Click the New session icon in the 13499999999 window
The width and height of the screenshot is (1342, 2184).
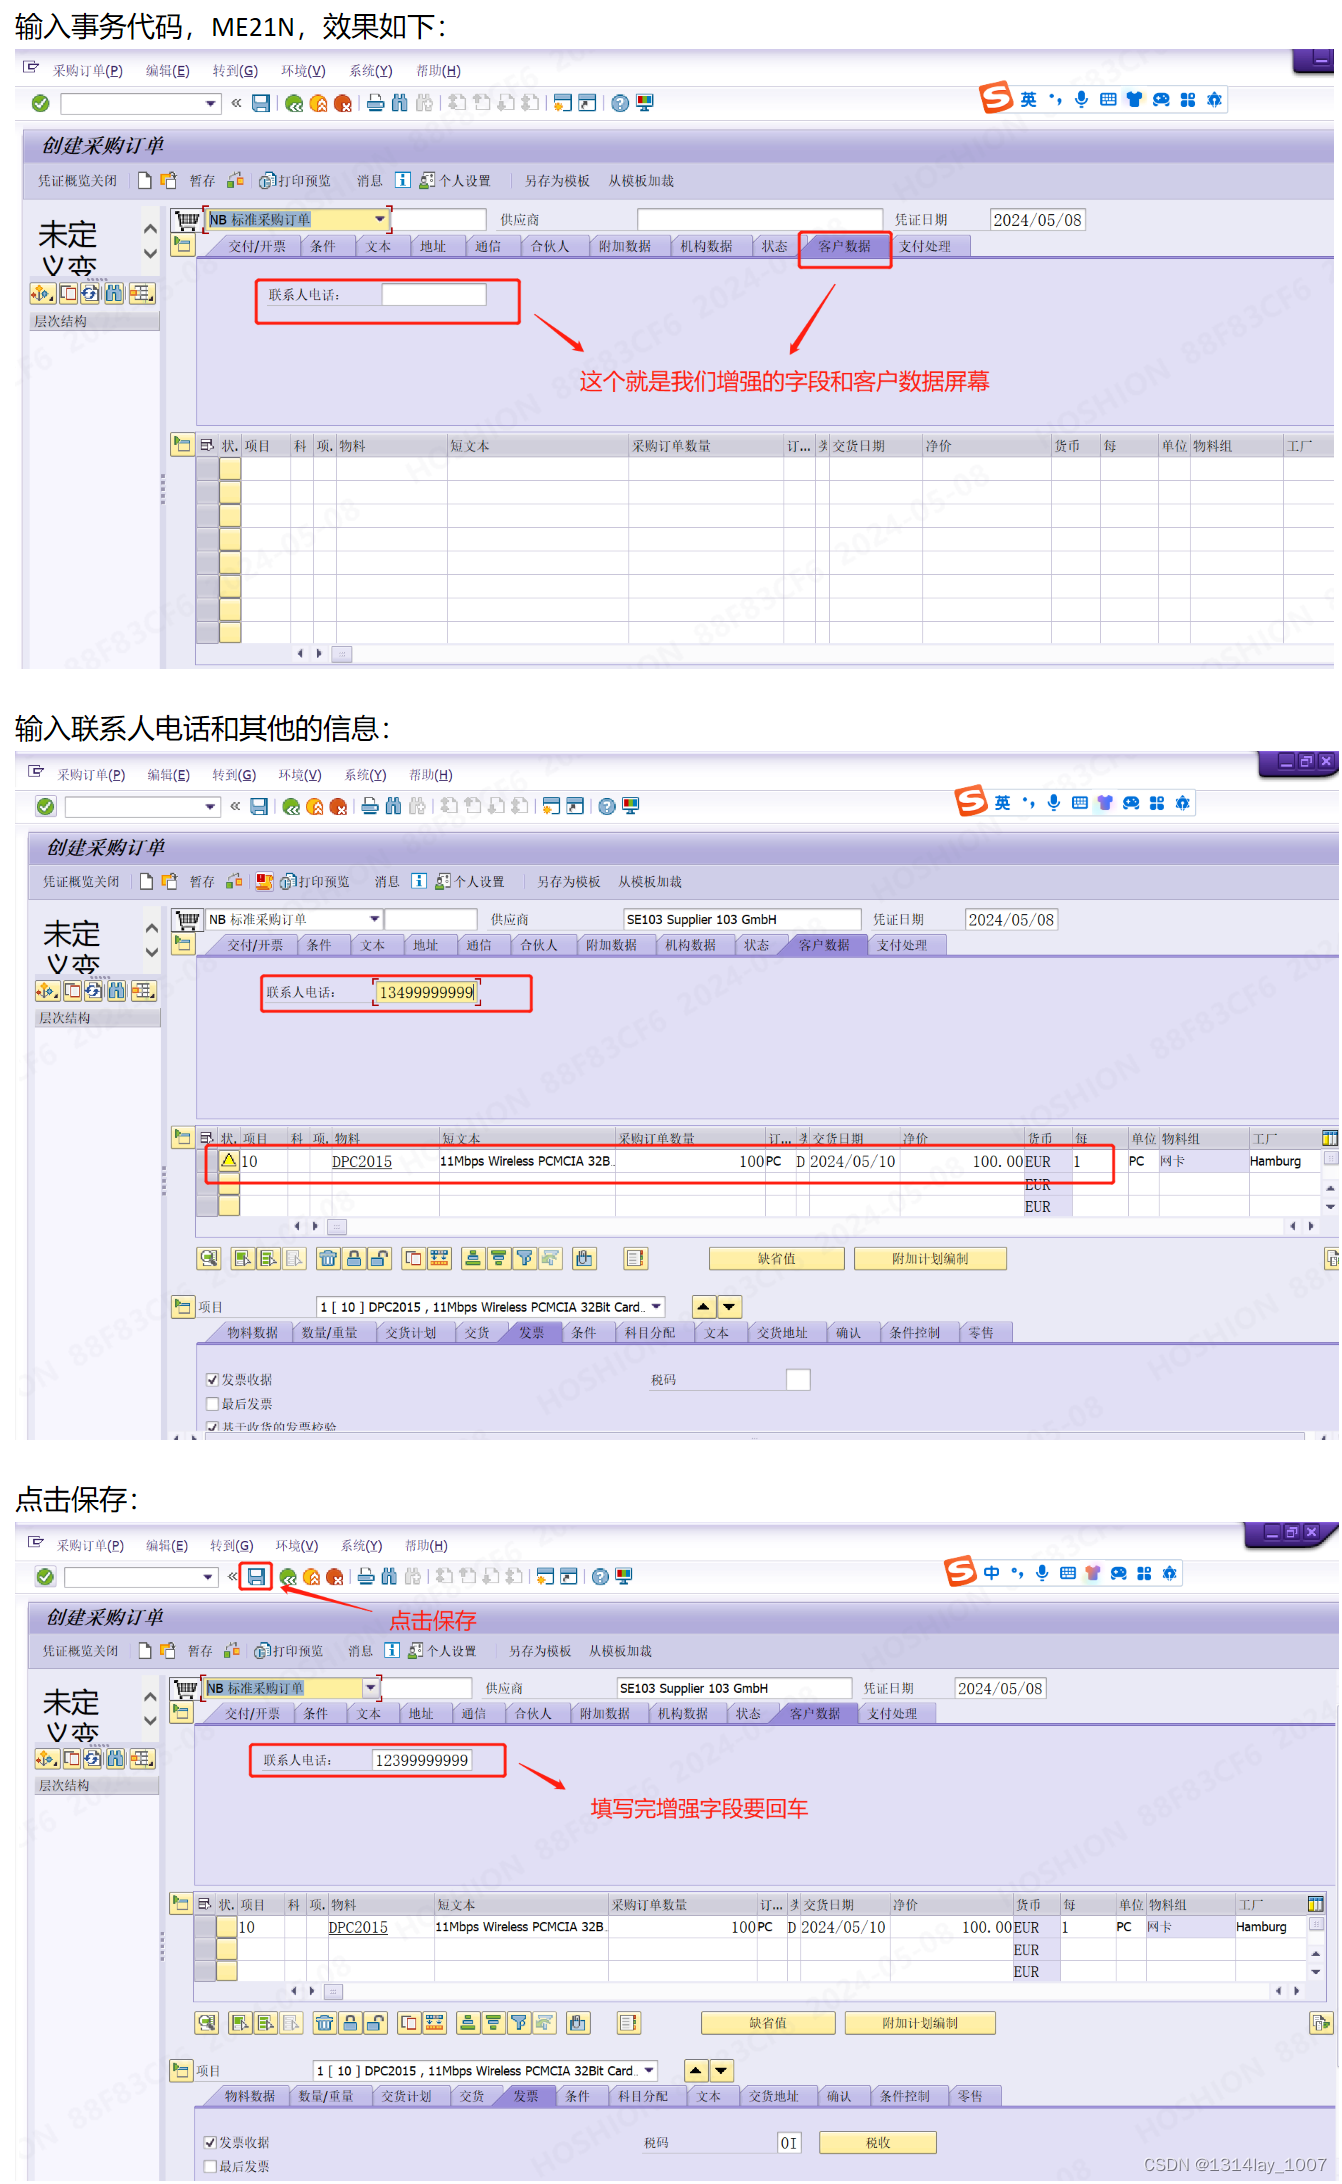click(x=551, y=806)
